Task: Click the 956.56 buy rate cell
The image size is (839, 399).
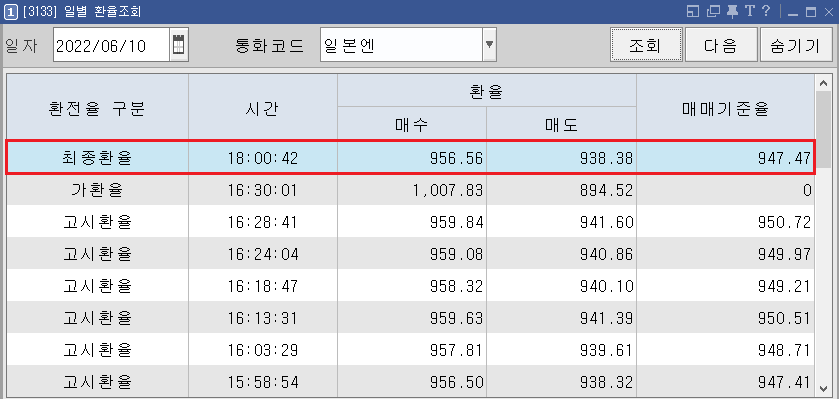Action: click(x=412, y=158)
